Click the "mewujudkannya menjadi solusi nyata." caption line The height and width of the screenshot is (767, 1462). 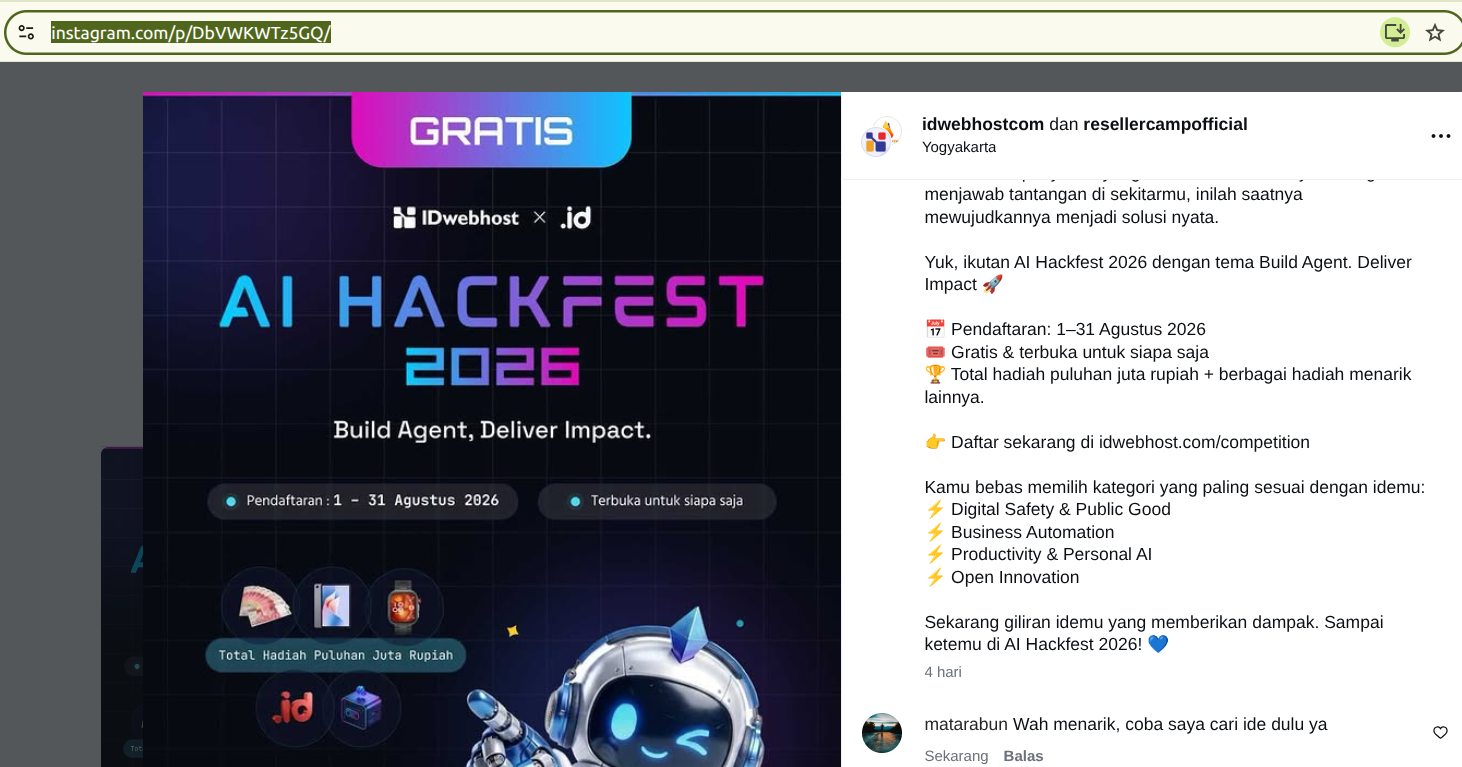click(x=1072, y=216)
